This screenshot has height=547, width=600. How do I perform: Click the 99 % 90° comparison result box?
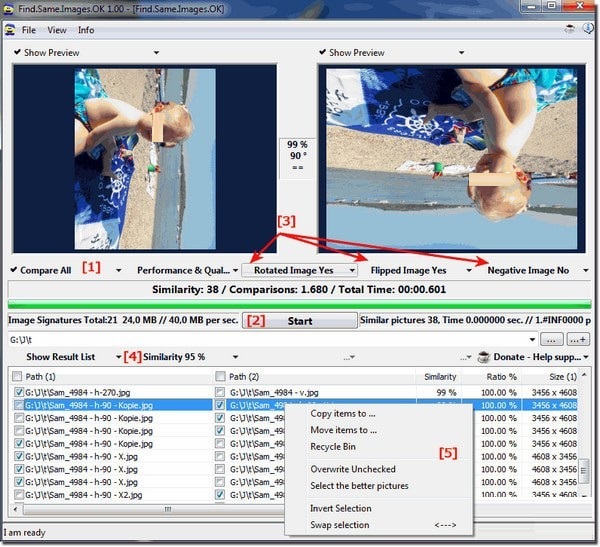coord(297,158)
